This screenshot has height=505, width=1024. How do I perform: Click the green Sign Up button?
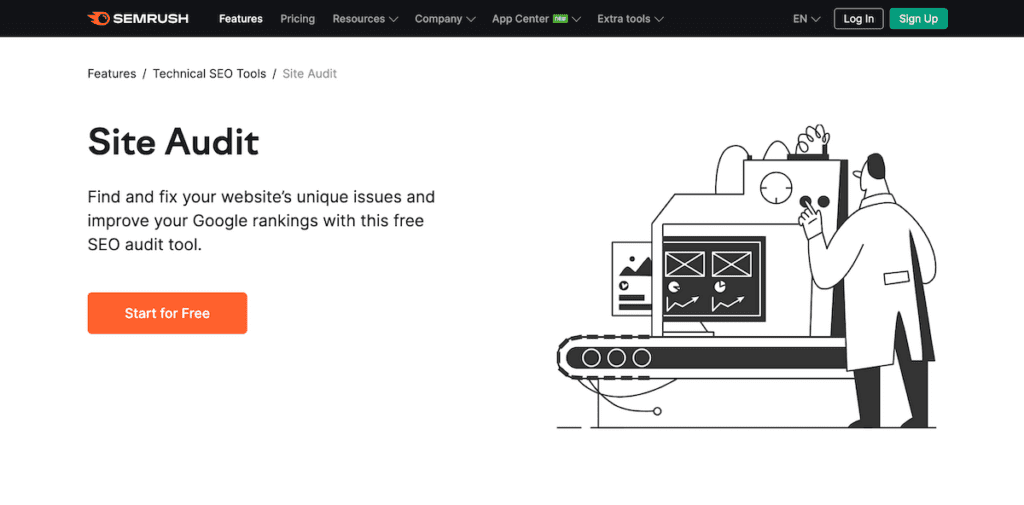(918, 19)
